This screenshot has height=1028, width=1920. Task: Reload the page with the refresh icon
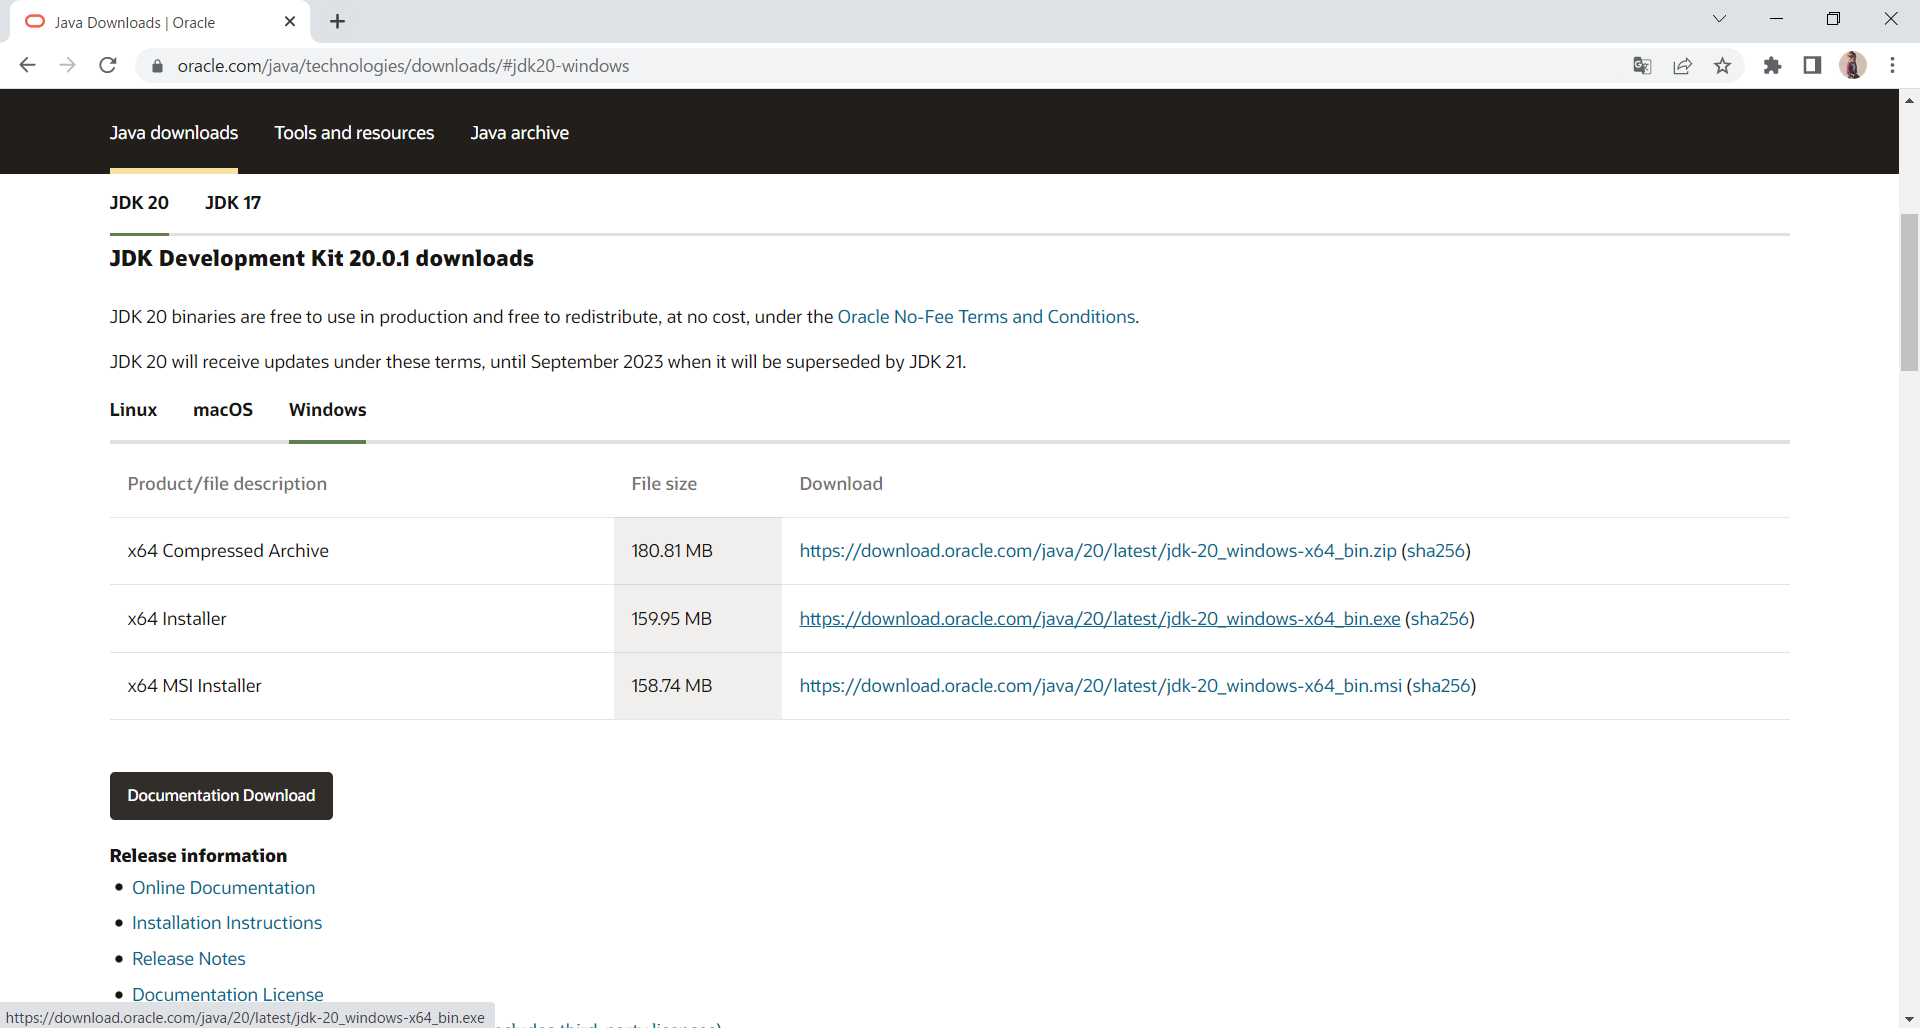coord(108,66)
